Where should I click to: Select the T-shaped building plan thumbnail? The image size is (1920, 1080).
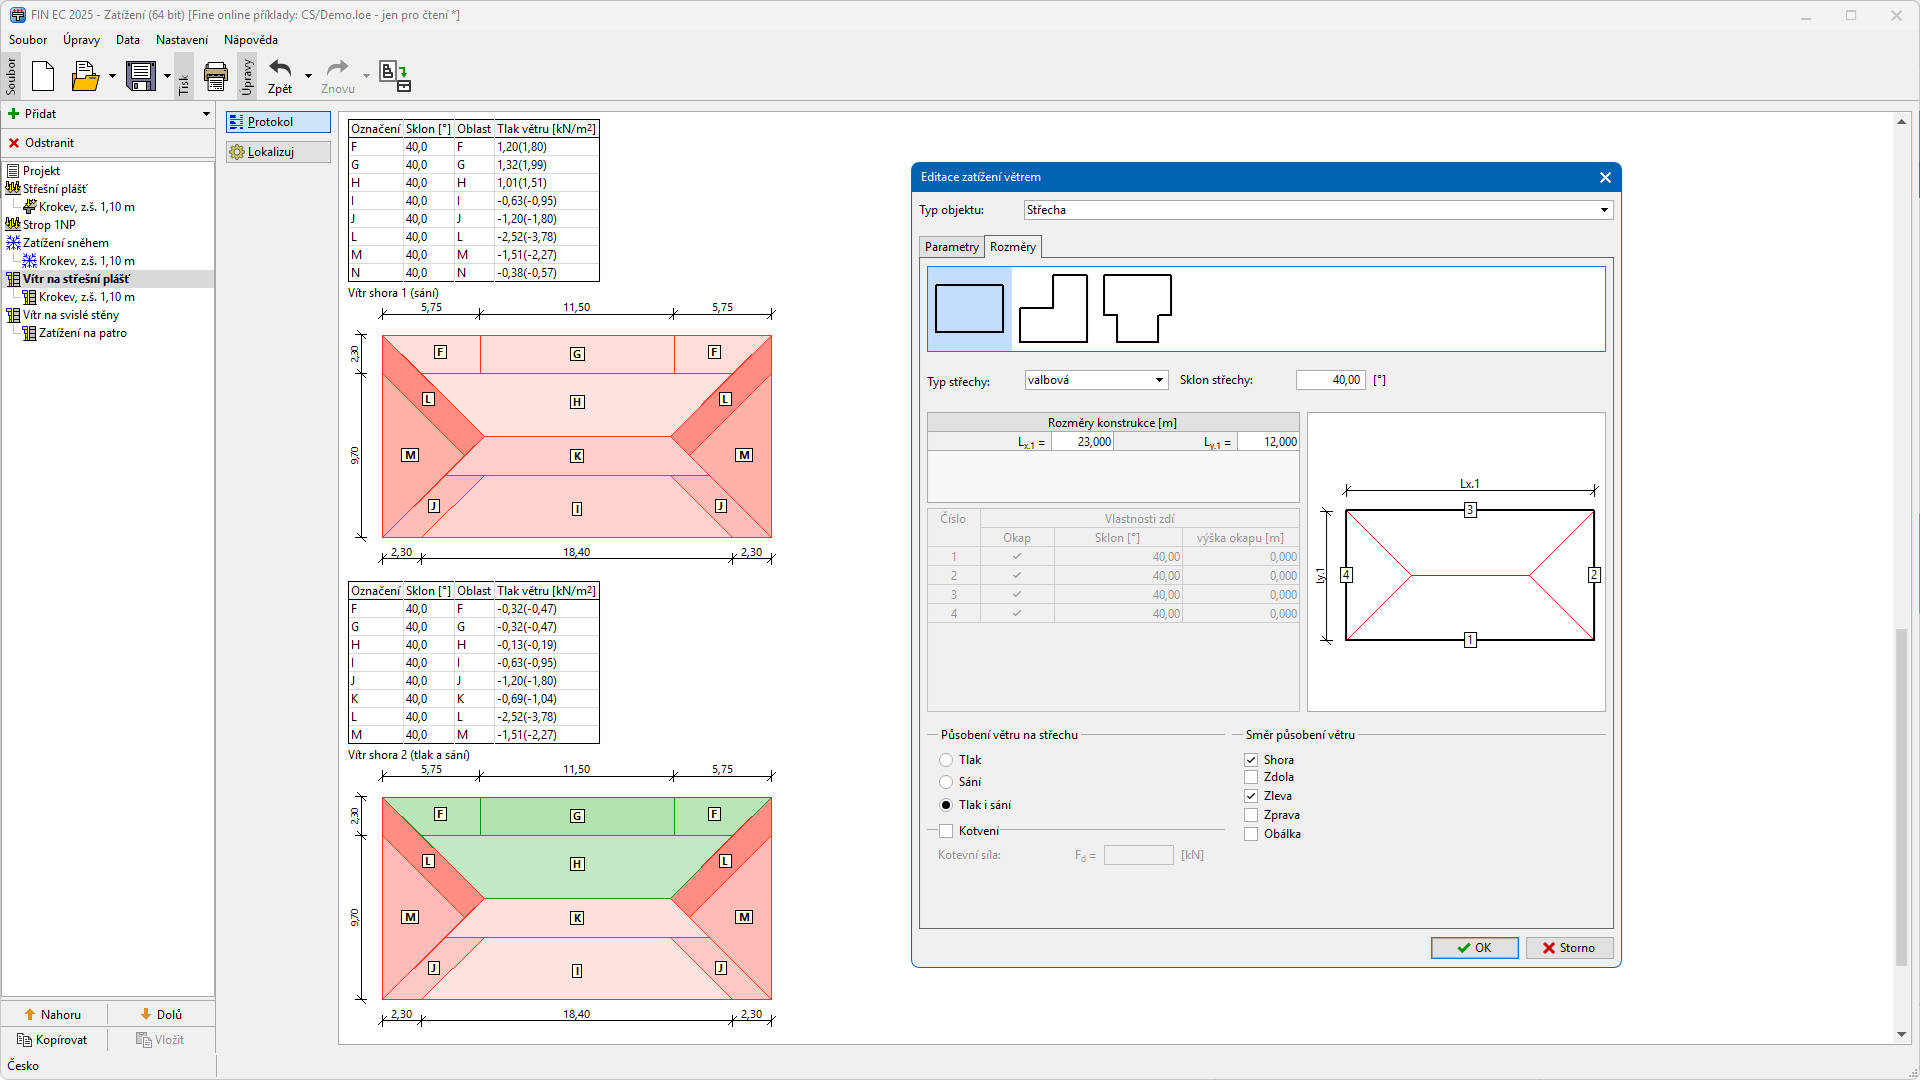pos(1137,309)
